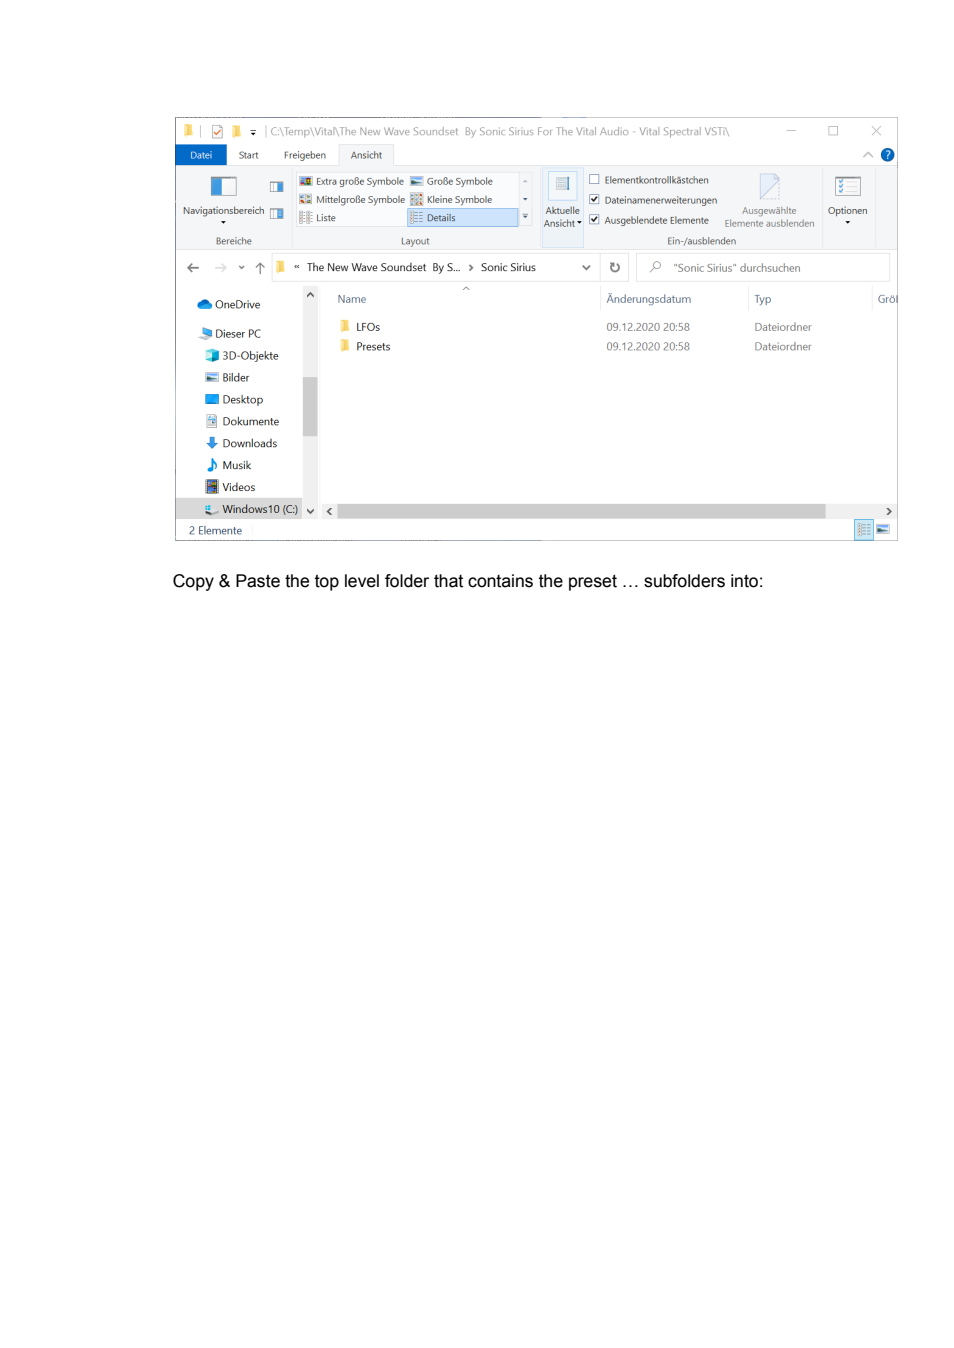Image resolution: width=954 pixels, height=1348 pixels.
Task: Expand the layout gallery more arrow
Action: pos(525,216)
